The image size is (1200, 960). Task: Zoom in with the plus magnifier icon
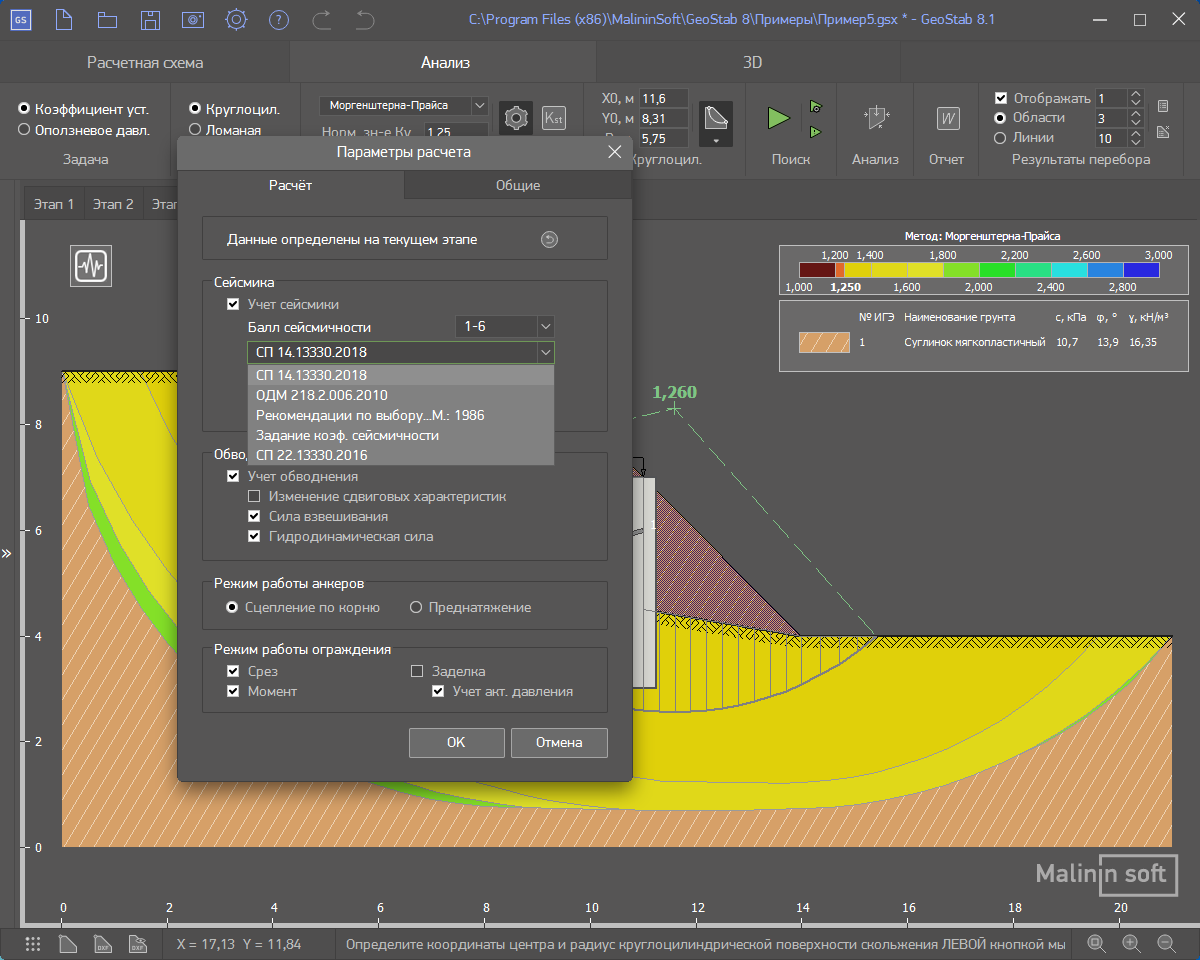tap(1131, 943)
